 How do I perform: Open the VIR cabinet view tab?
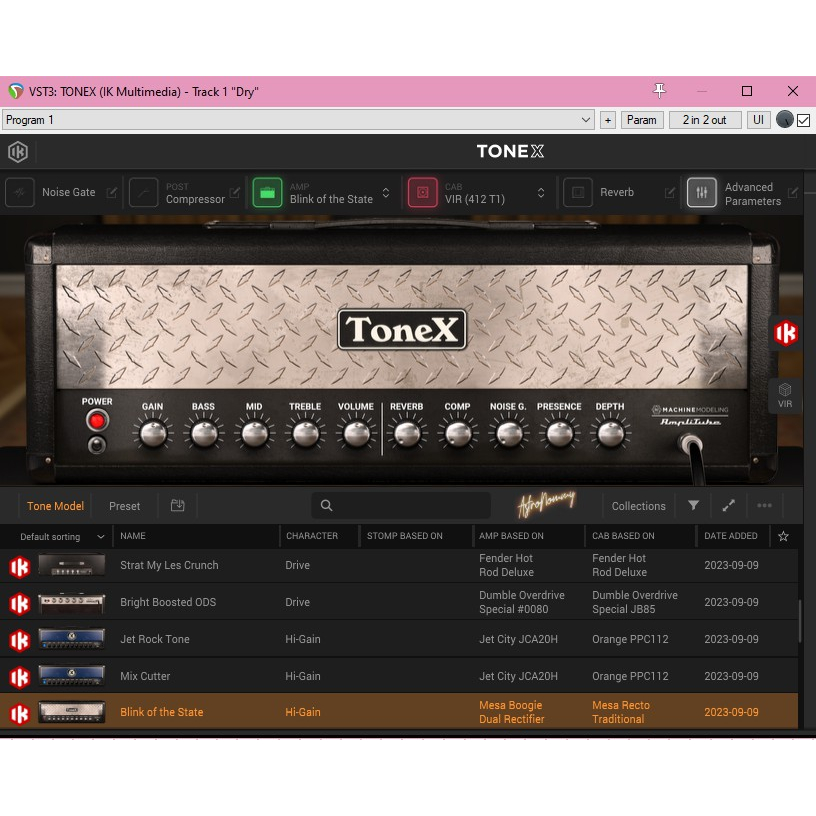point(785,396)
